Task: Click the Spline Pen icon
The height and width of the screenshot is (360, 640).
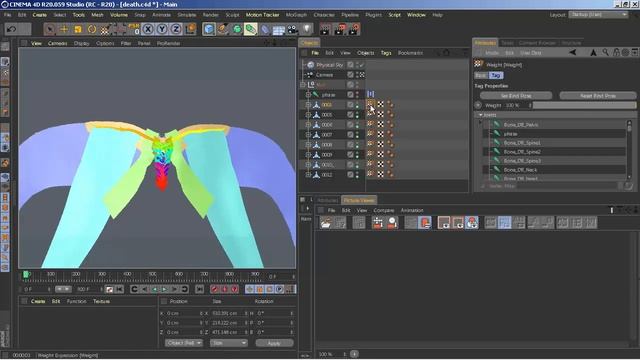Action: (x=223, y=29)
